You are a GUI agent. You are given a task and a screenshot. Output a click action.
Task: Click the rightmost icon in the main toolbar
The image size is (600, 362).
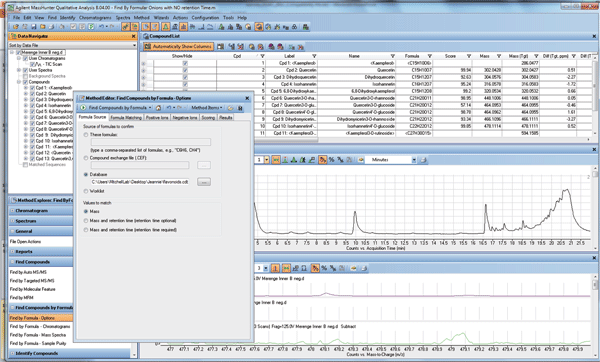point(305,27)
